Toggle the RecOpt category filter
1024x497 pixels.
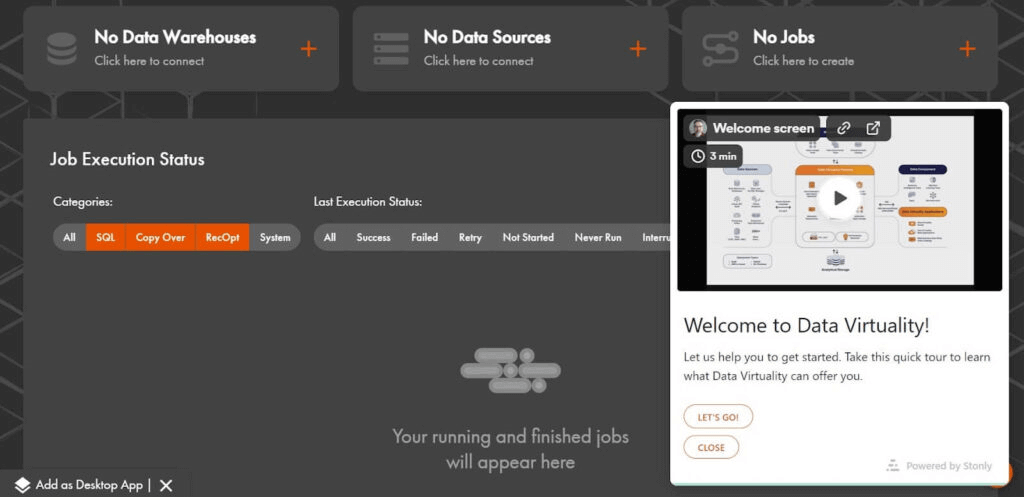pos(222,237)
